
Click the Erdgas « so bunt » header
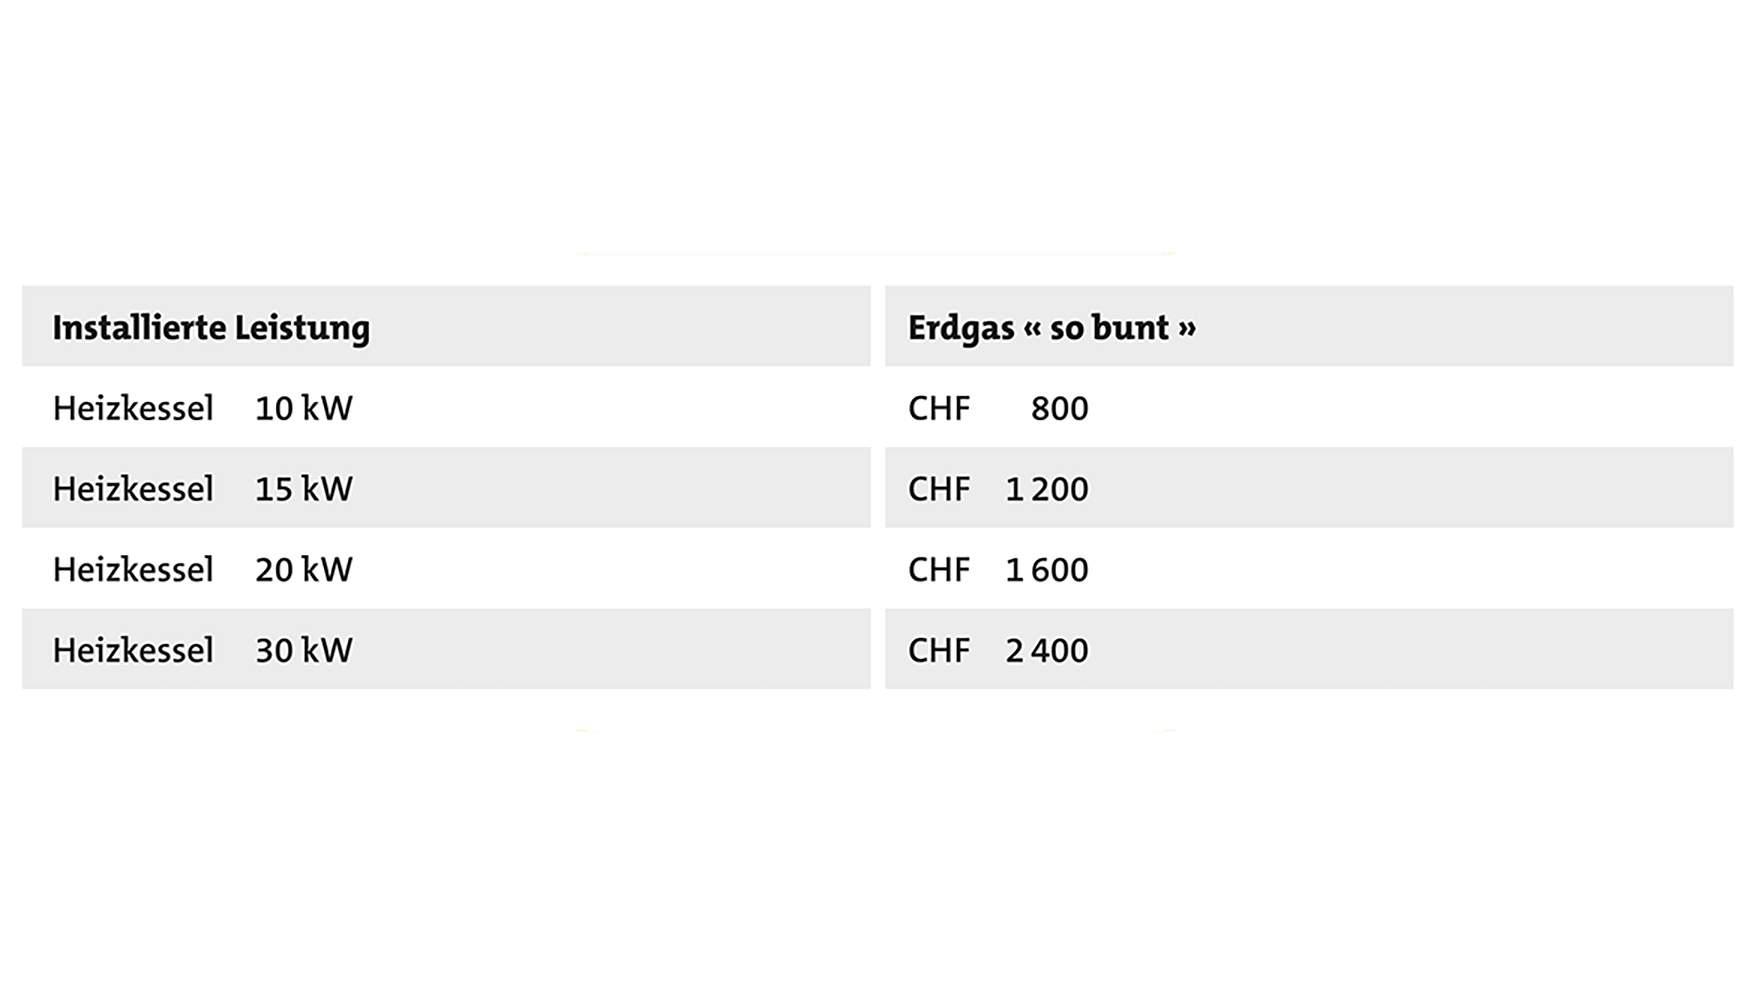(1052, 328)
